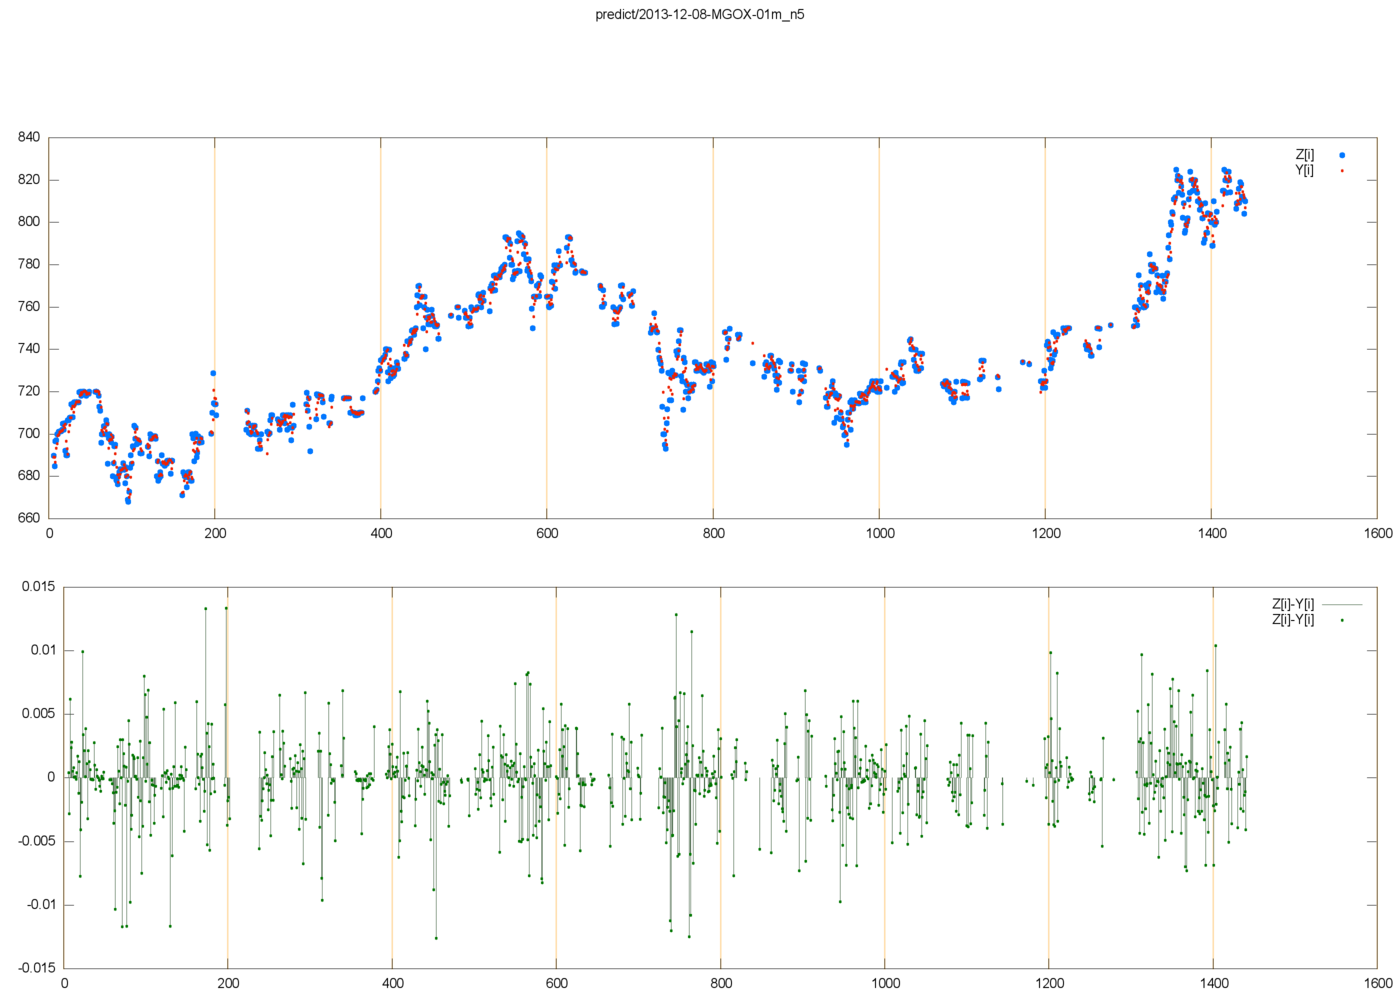
Task: Select the Y[i] legend label in top plot
Action: click(x=1304, y=170)
